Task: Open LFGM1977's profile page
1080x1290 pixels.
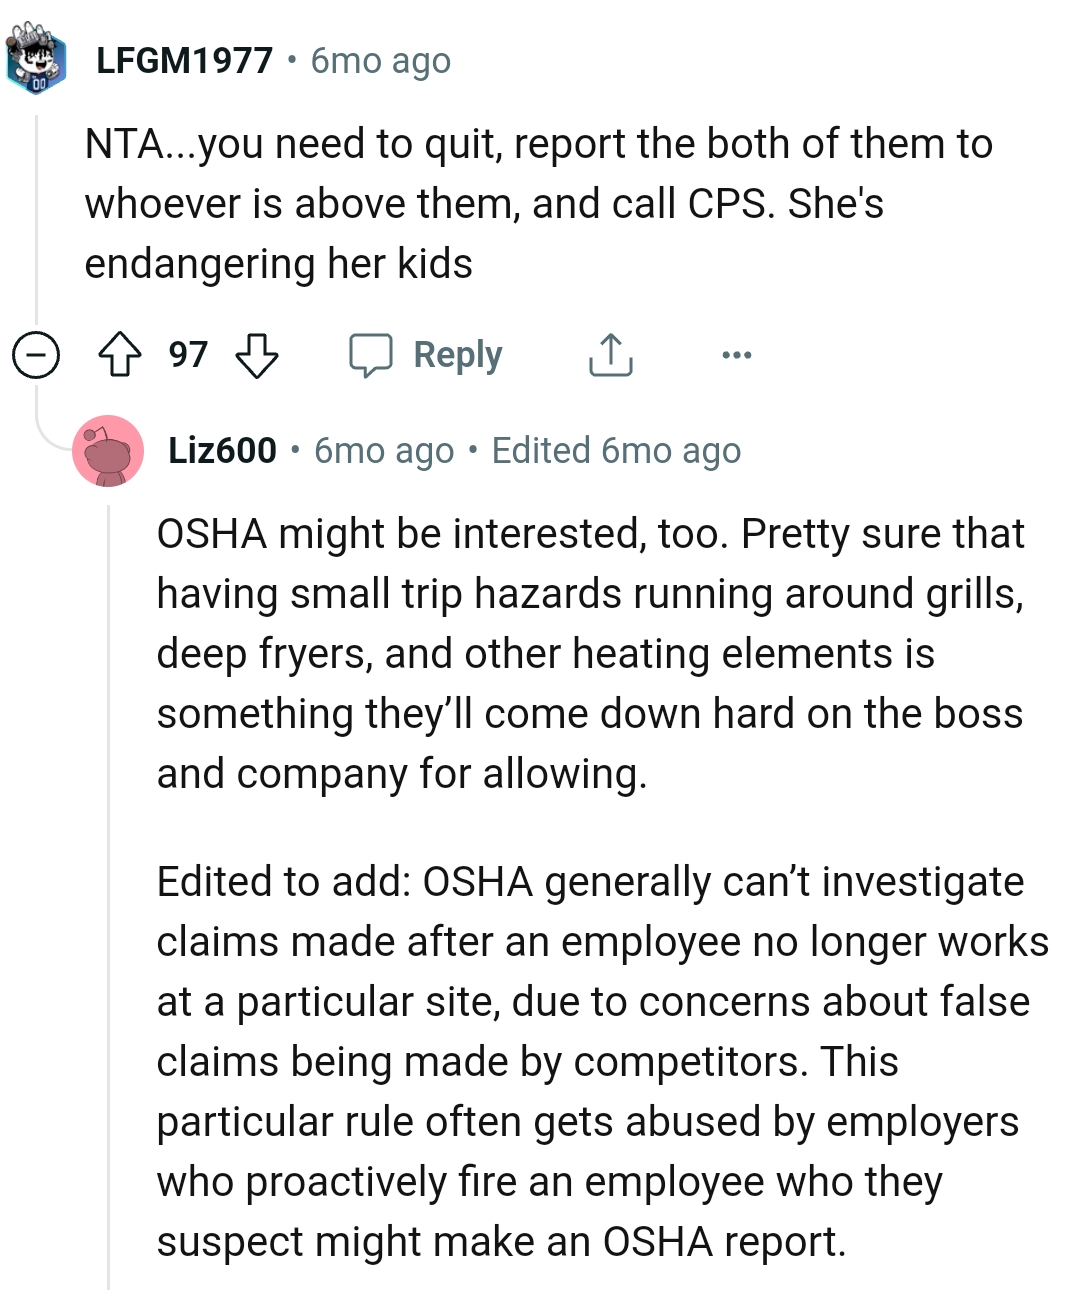Action: pyautogui.click(x=183, y=60)
